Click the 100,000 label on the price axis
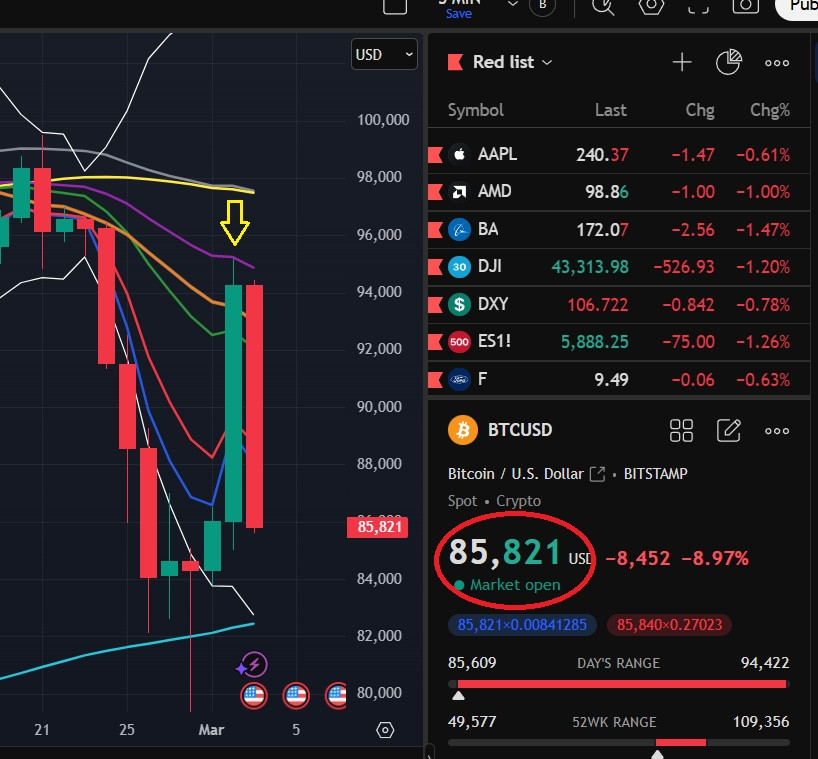The height and width of the screenshot is (759, 818). pyautogui.click(x=383, y=119)
